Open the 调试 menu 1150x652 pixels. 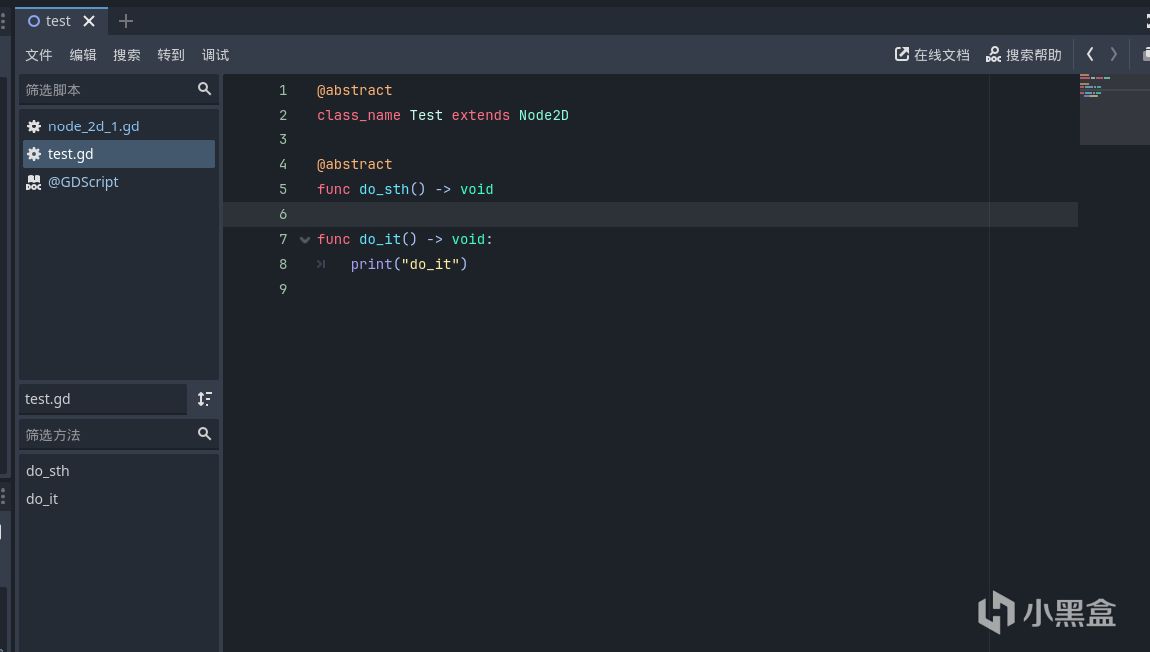click(x=215, y=55)
